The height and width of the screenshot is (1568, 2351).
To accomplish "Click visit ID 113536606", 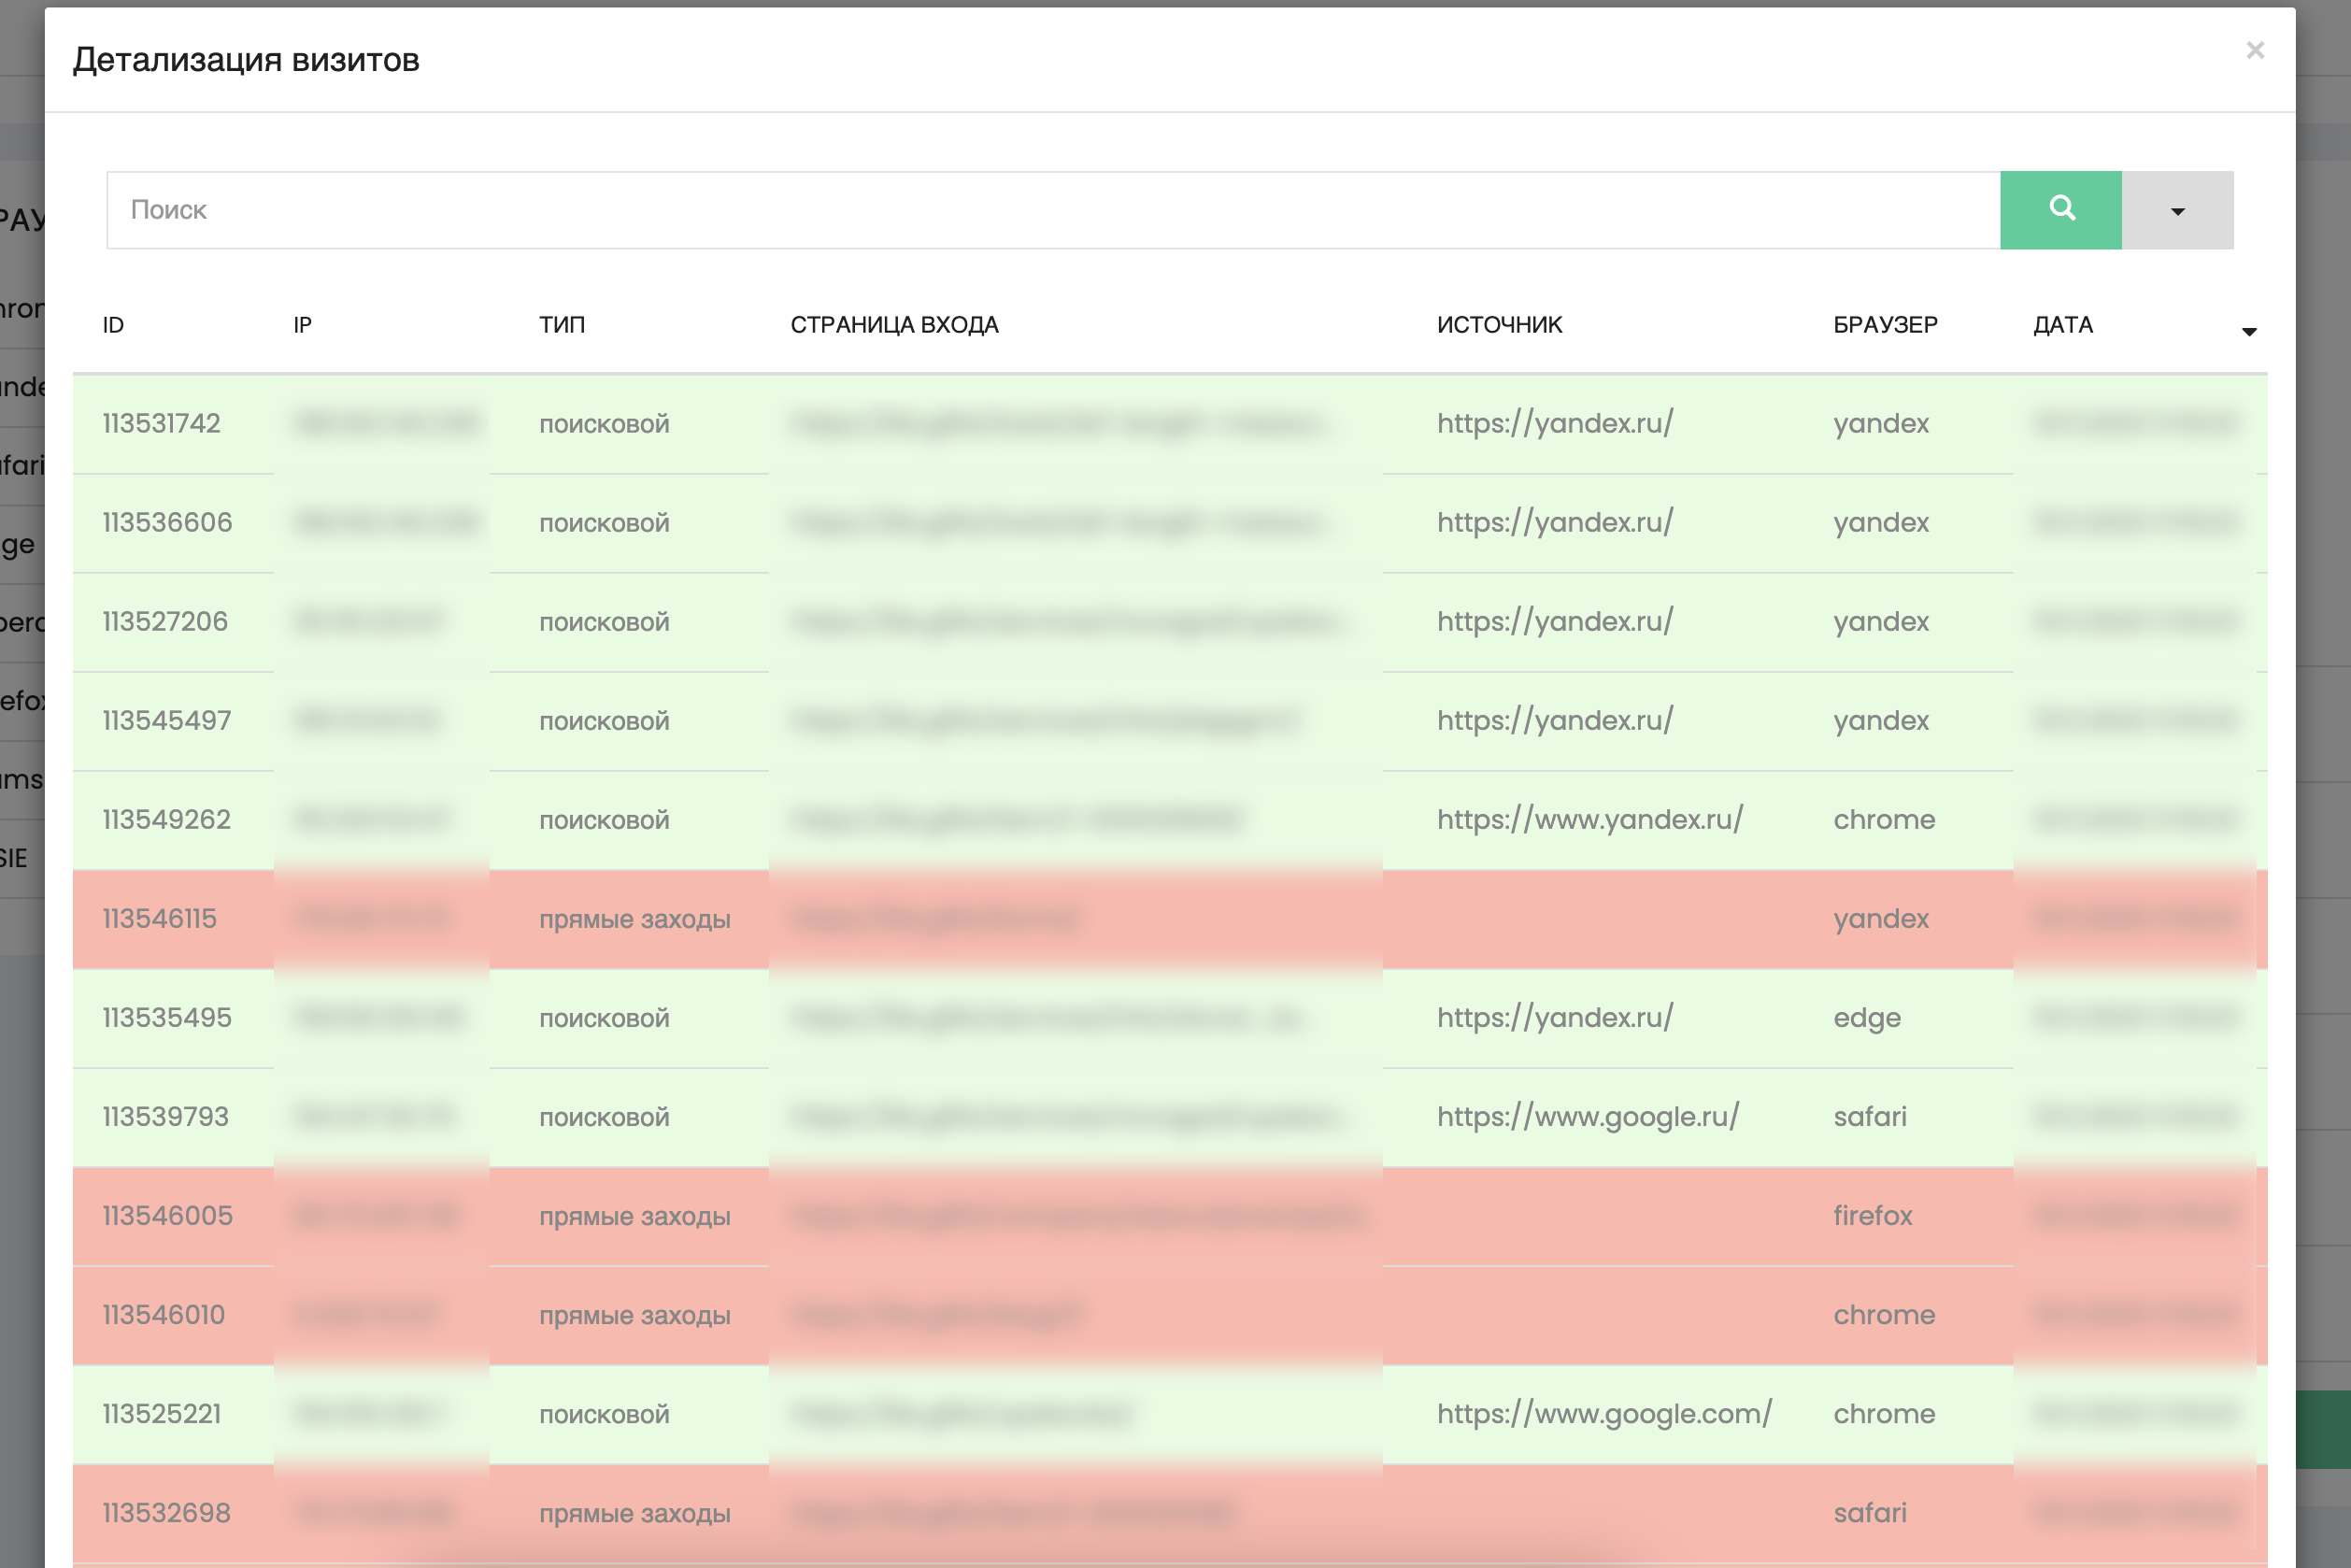I will pyautogui.click(x=167, y=522).
